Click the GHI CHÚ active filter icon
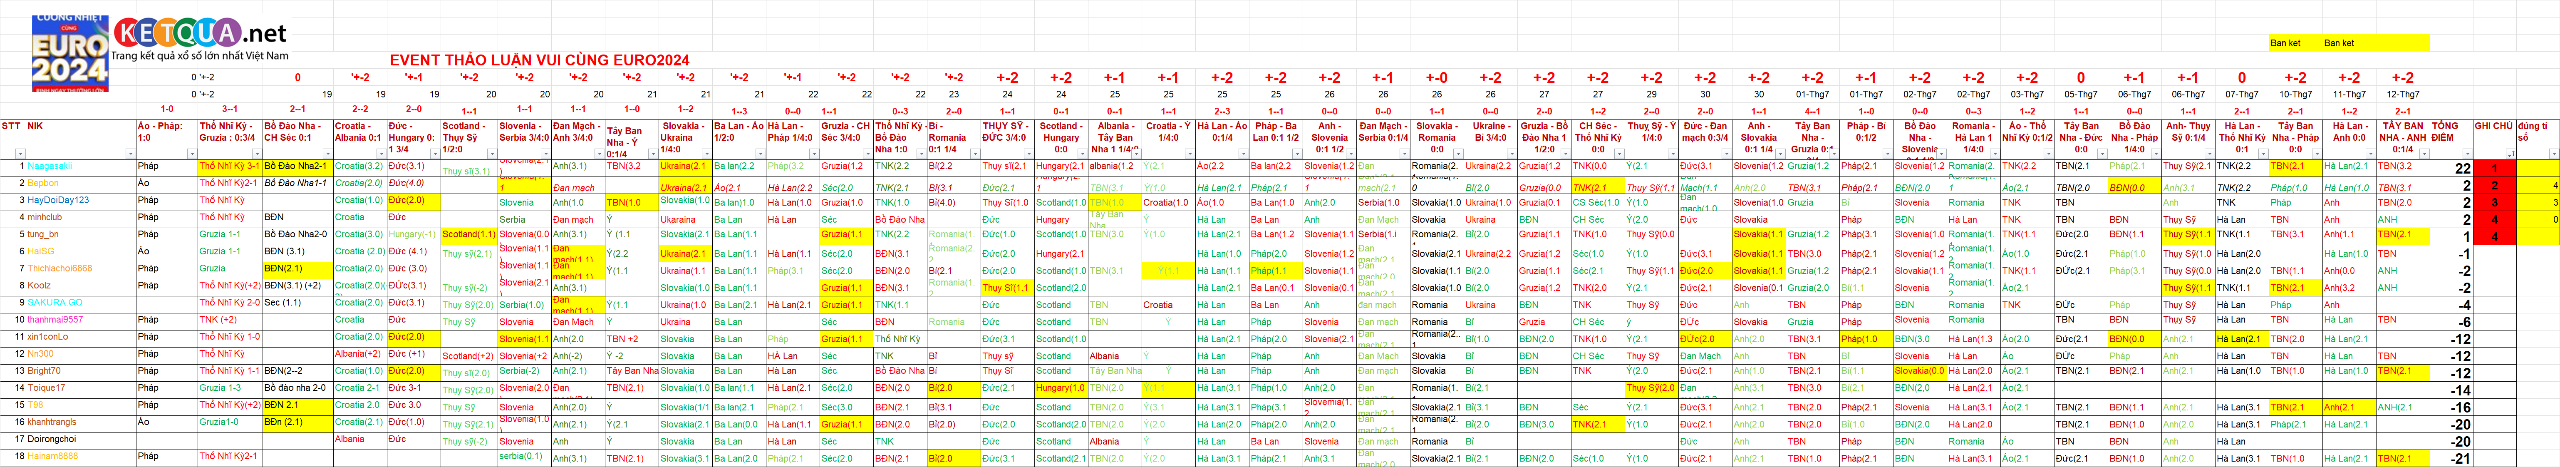The height and width of the screenshot is (467, 2560). click(2510, 154)
